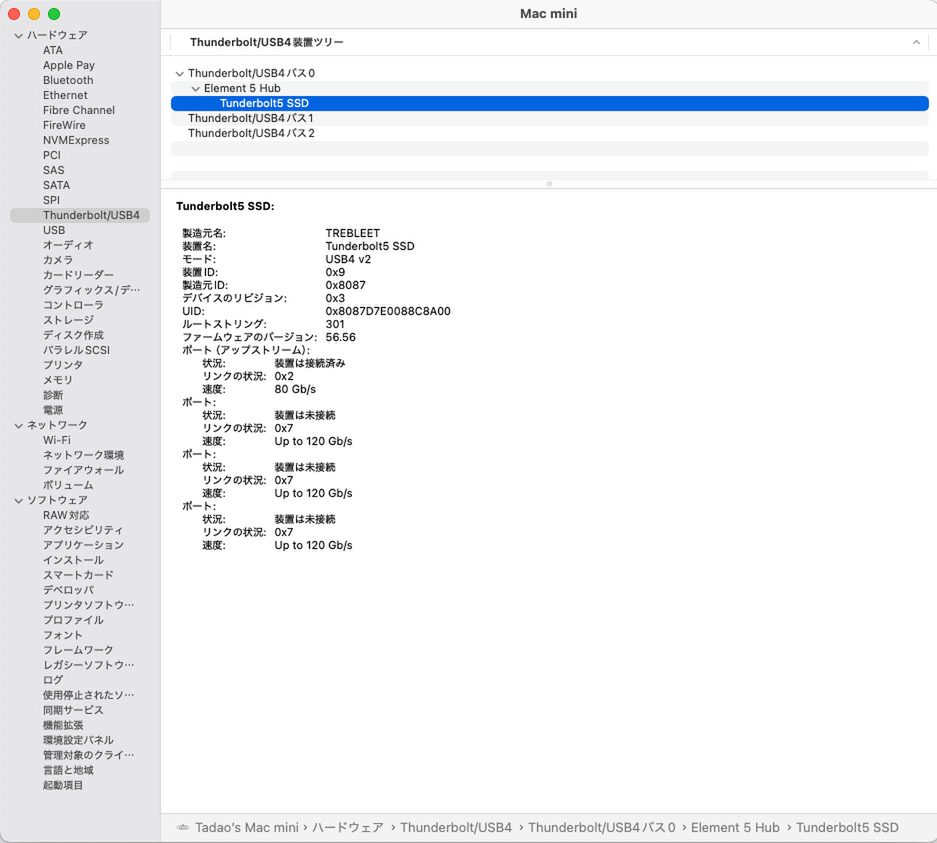Viewport: 937px width, 843px height.
Task: Collapse the ハードウェア sidebar section
Action: point(18,36)
